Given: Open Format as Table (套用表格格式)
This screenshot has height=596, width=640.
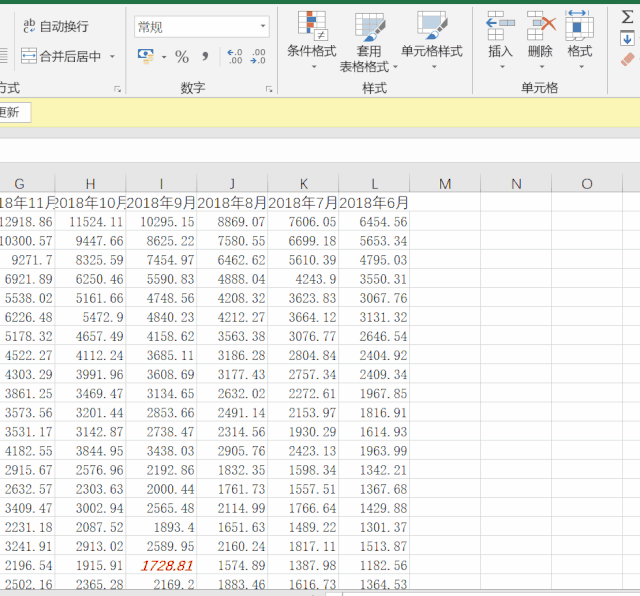Looking at the screenshot, I should click(x=369, y=43).
